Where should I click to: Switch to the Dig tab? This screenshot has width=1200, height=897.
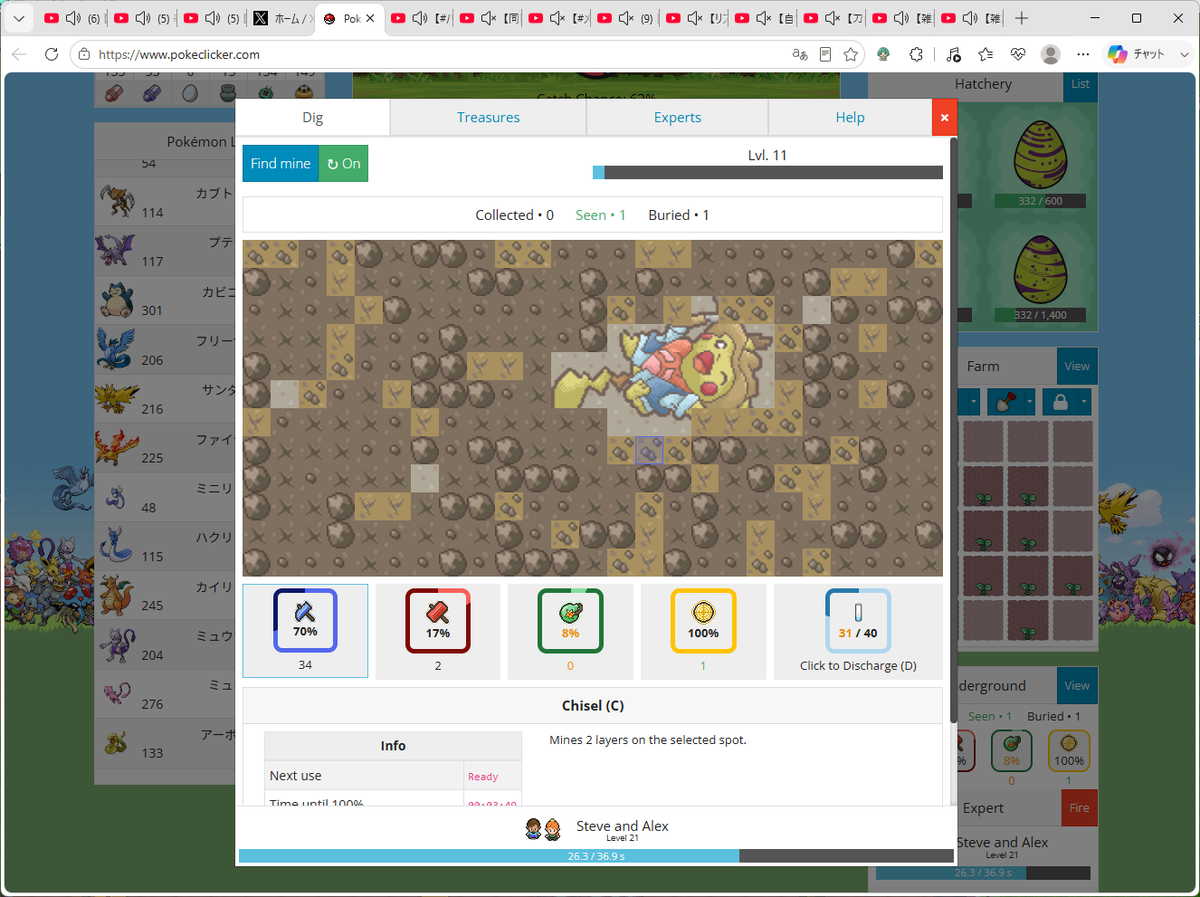click(313, 117)
